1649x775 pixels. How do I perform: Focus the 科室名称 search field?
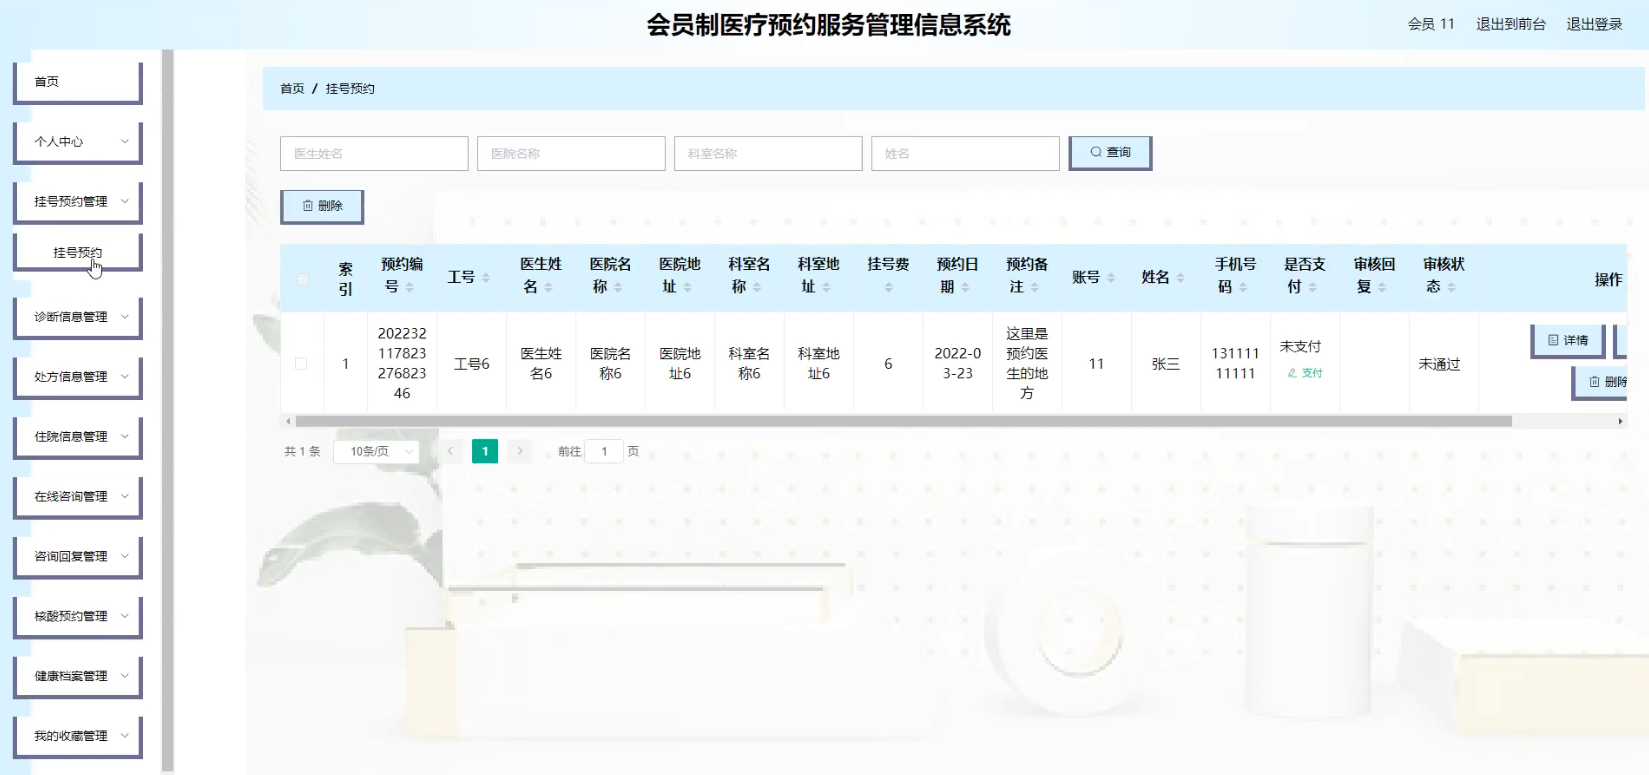coord(768,154)
